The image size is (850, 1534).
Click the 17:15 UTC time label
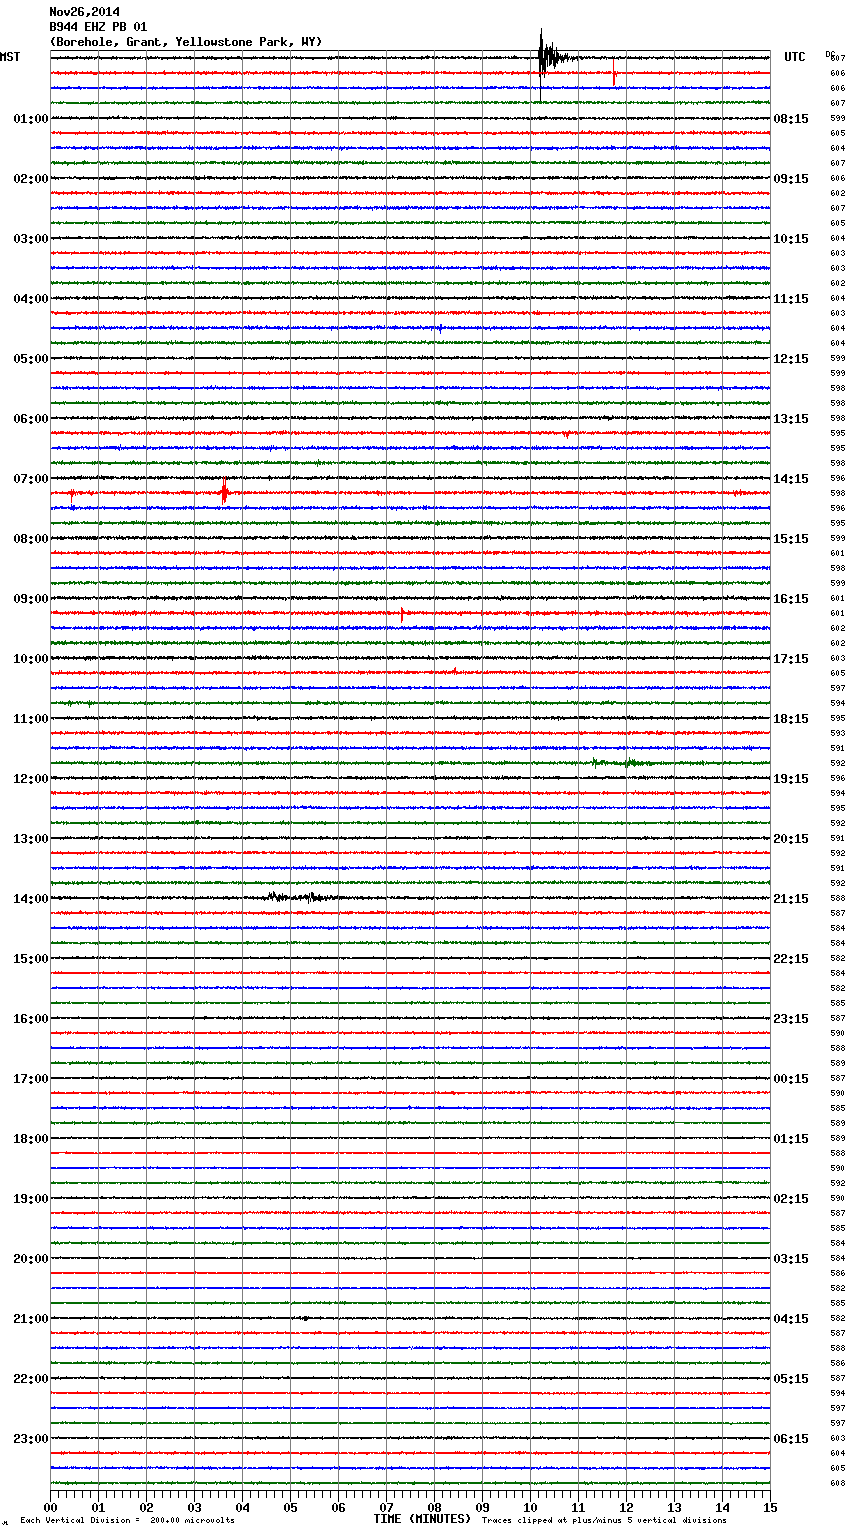(791, 659)
